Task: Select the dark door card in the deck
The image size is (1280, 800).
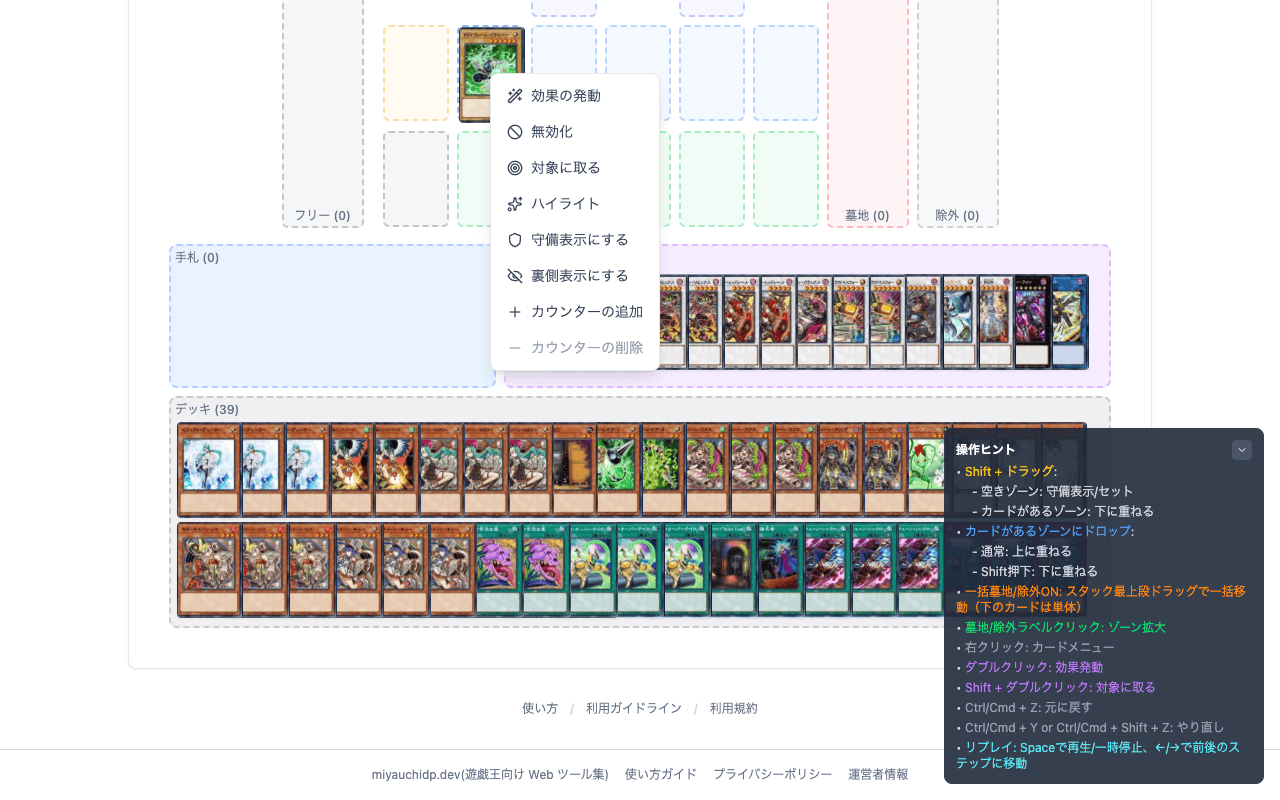Action: (x=573, y=469)
